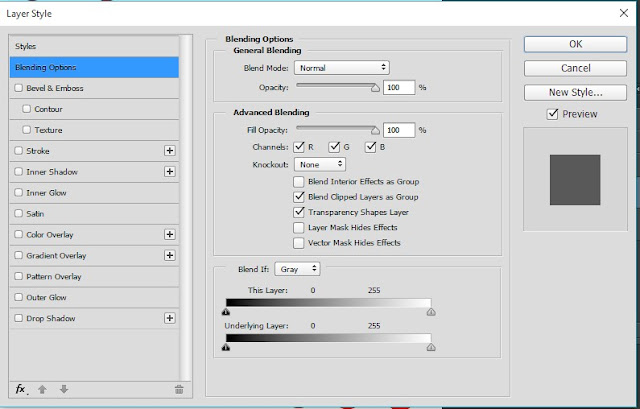The height and width of the screenshot is (409, 640).
Task: Add another Color Overlay with the plus icon
Action: coord(170,234)
